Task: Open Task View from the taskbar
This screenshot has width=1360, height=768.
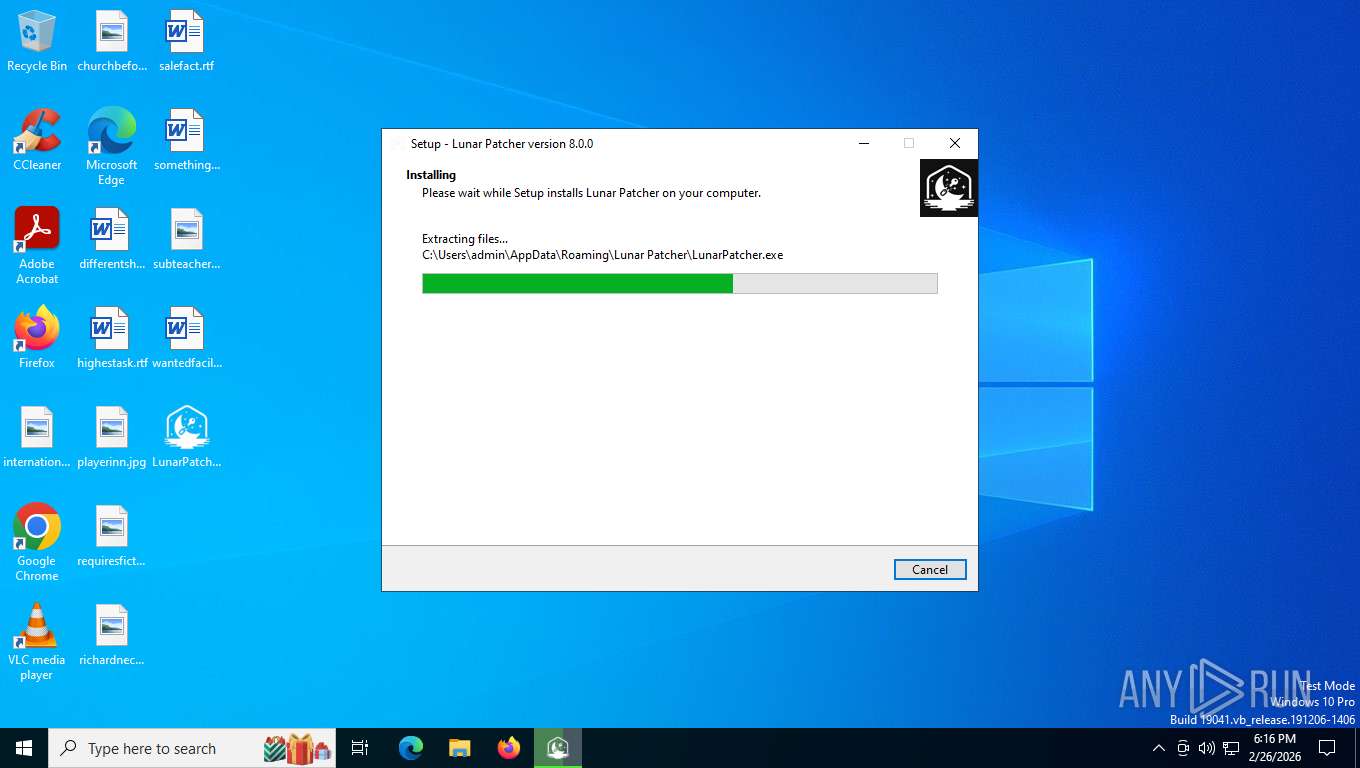Action: click(360, 748)
